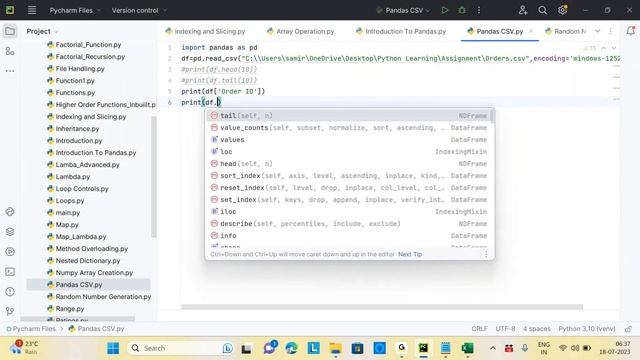This screenshot has width=640, height=360.
Task: Open Windows Start menu
Action: [113, 348]
